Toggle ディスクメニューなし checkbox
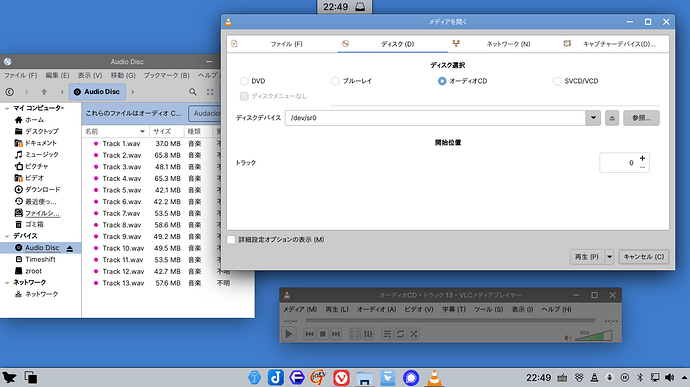690x387 pixels. (x=244, y=96)
